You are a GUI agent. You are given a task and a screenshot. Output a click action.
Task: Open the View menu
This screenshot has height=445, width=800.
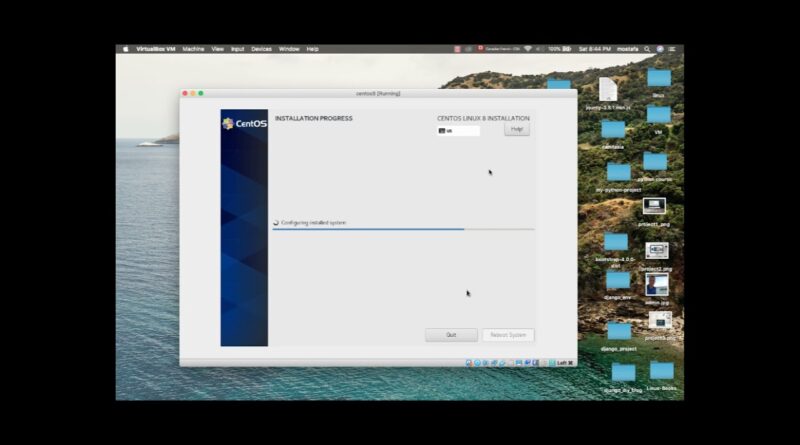(218, 49)
